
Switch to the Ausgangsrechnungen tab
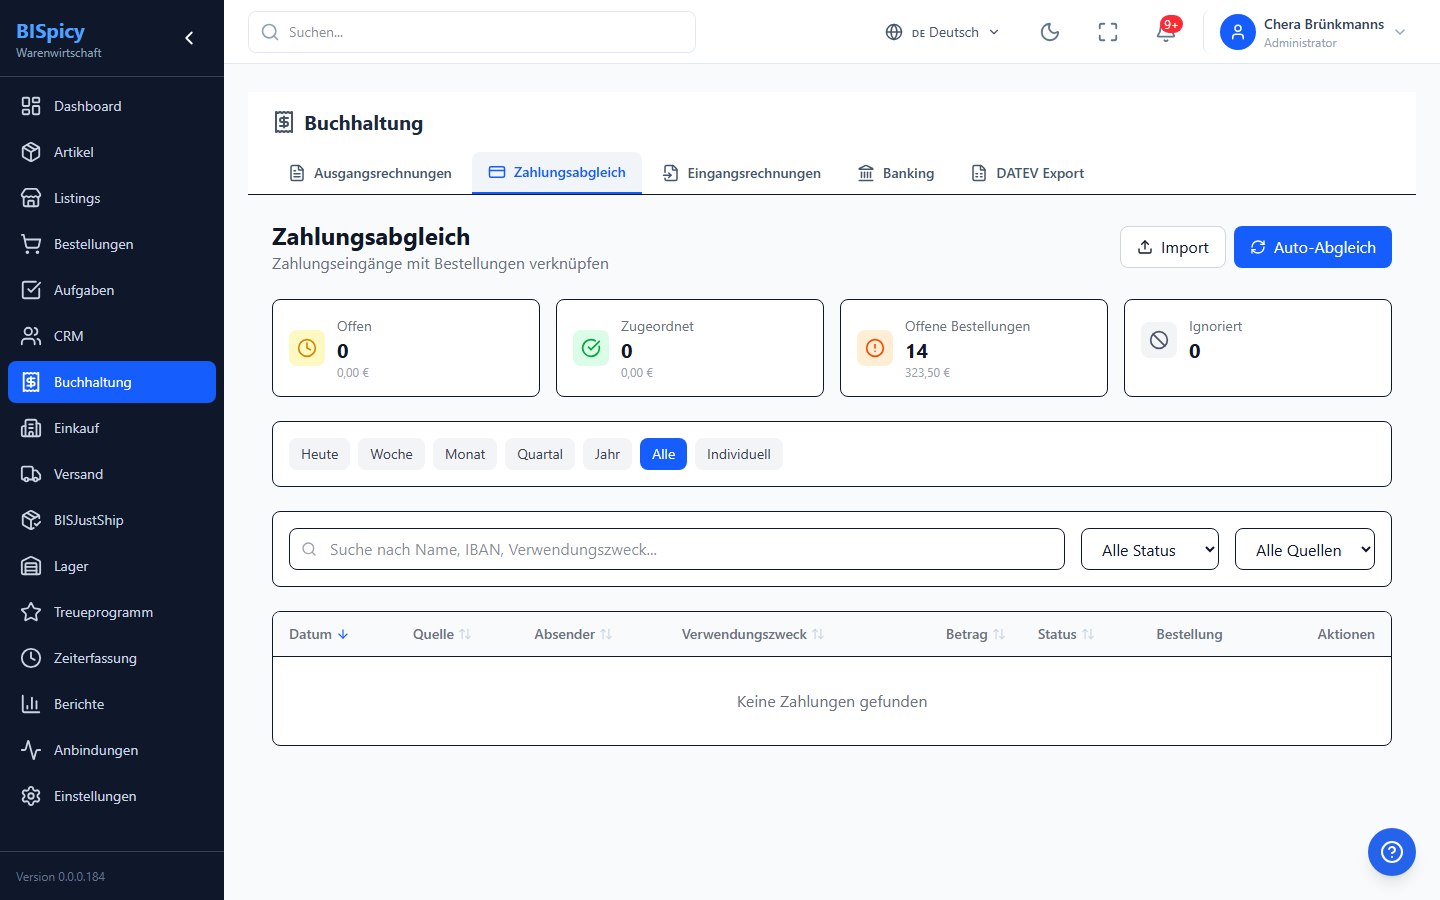click(x=370, y=173)
